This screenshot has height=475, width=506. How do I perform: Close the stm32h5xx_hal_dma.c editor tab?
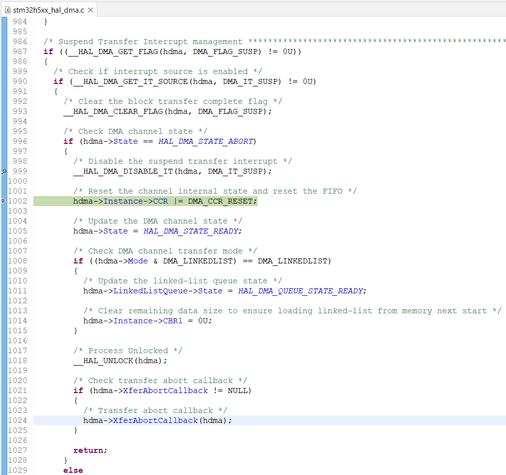point(90,10)
